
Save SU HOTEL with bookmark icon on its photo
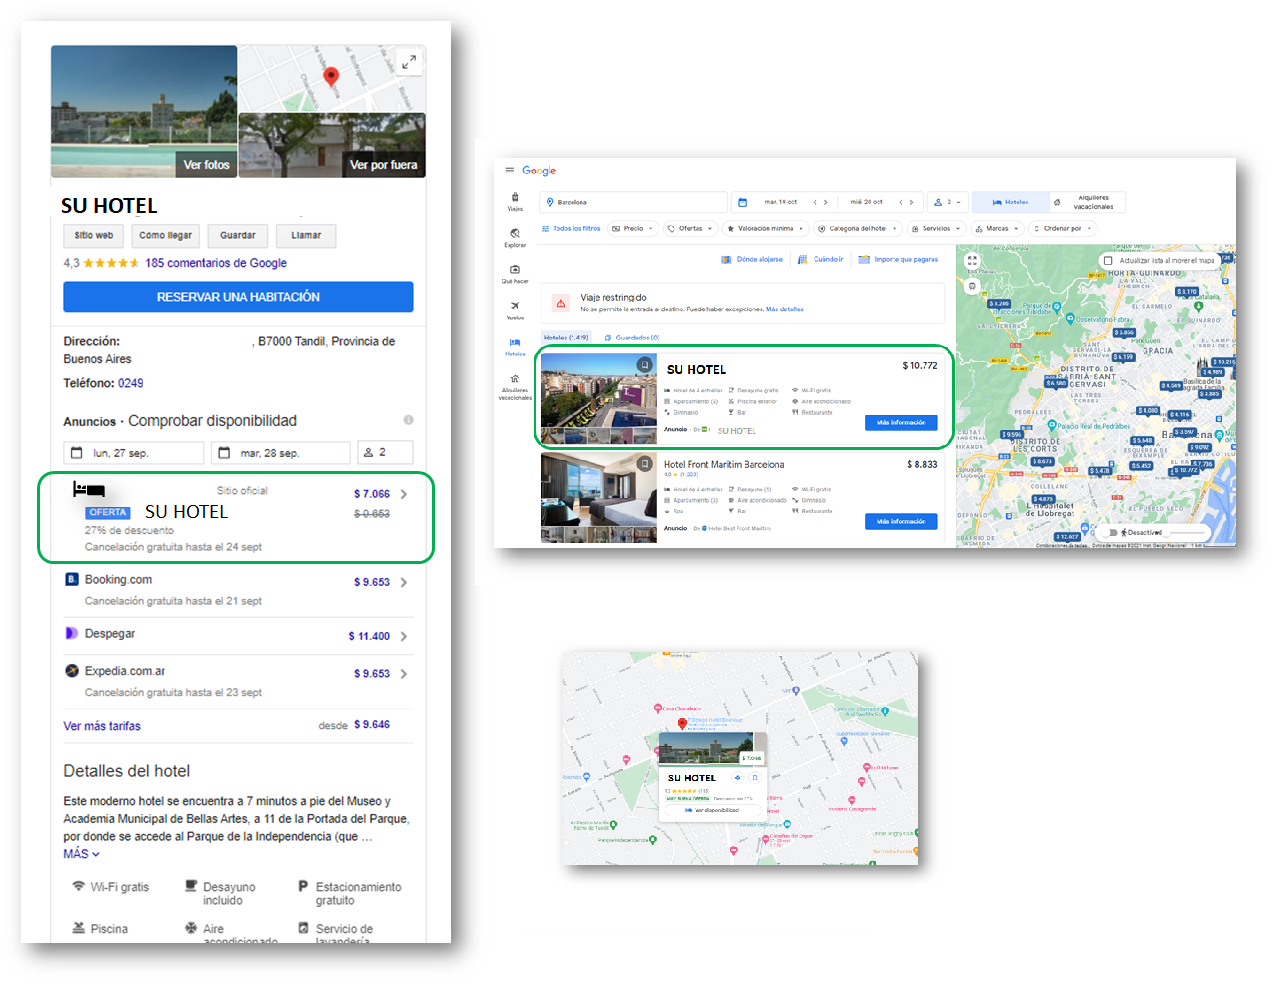pos(645,365)
